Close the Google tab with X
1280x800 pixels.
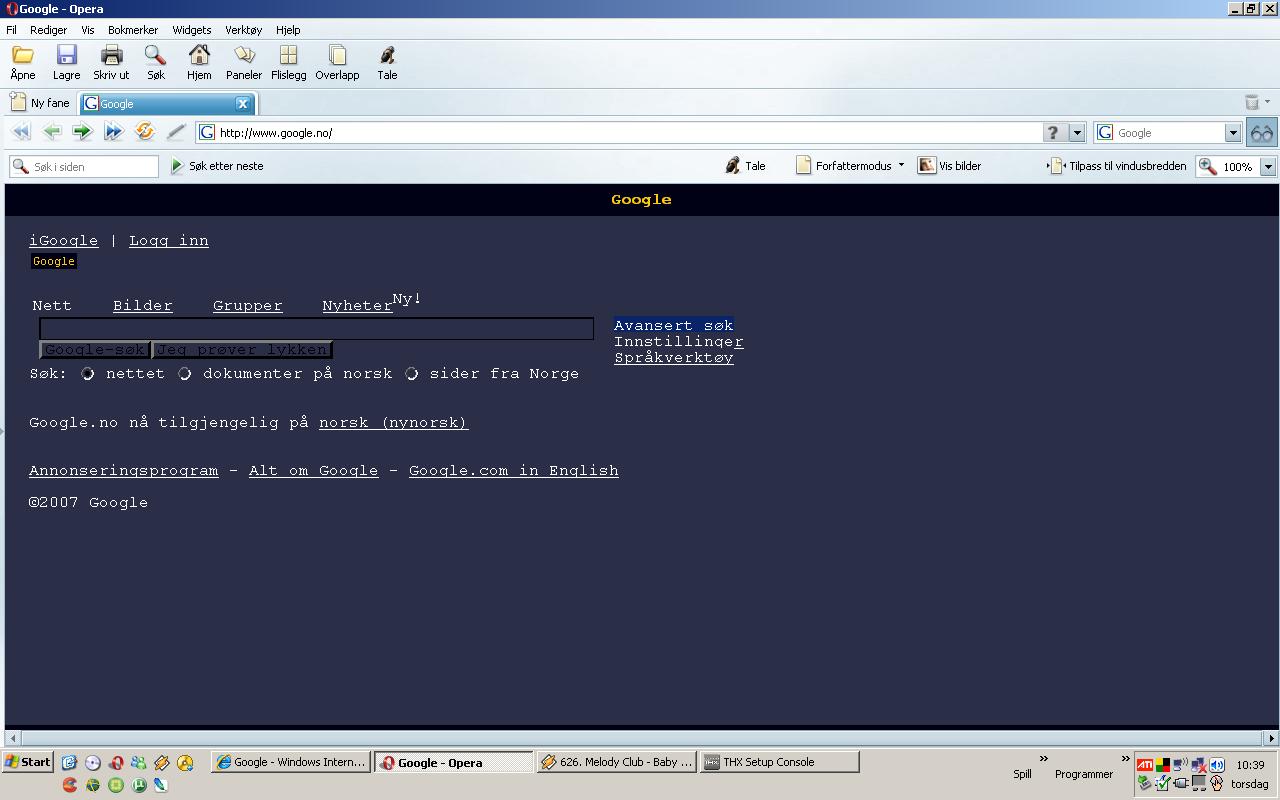(242, 103)
